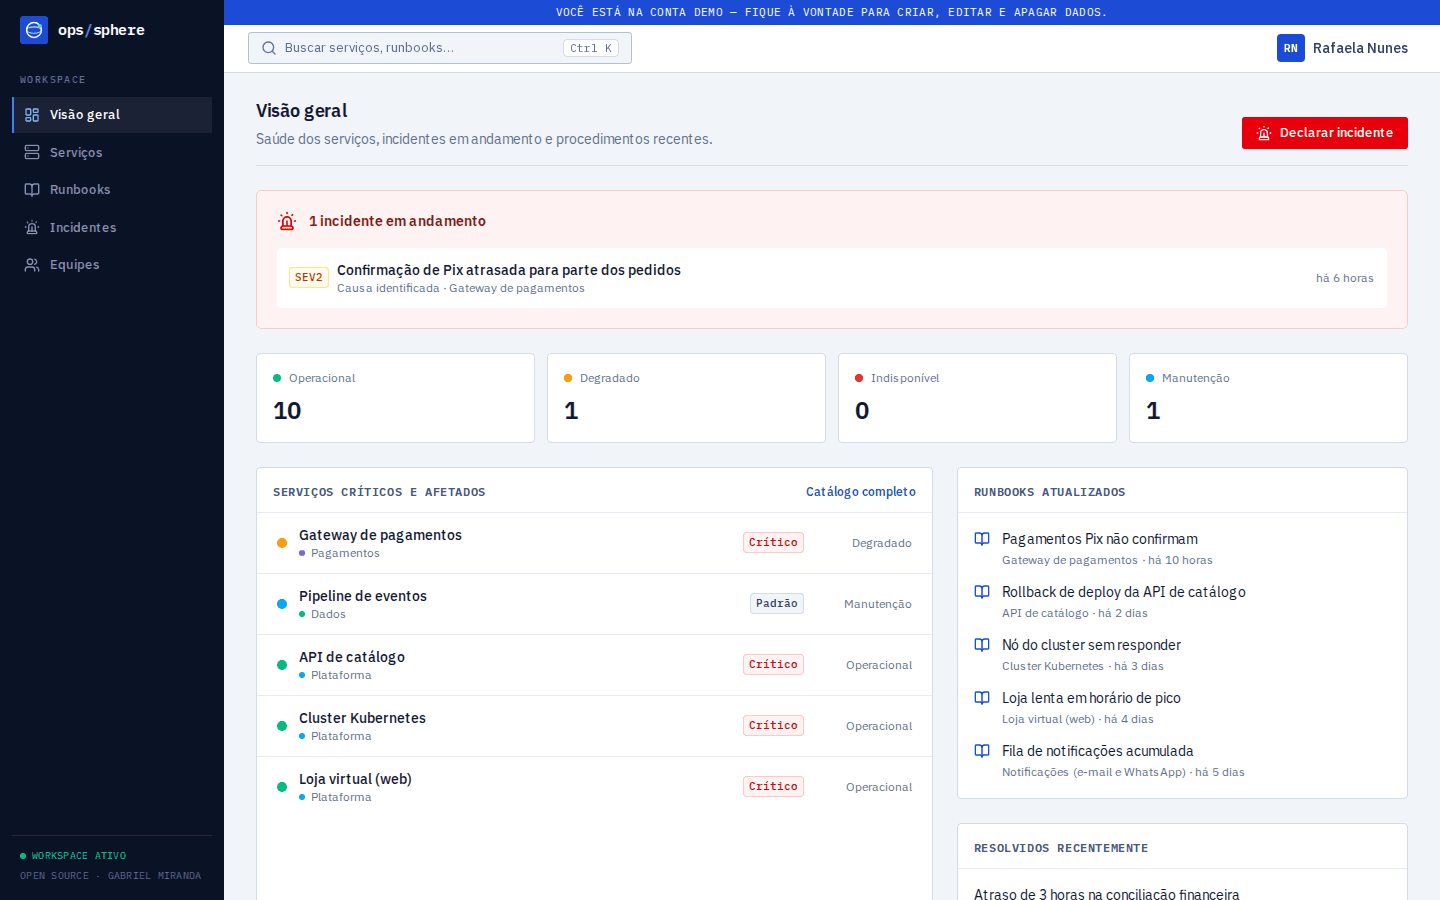The image size is (1440, 900).
Task: Open the Equipes section
Action: click(x=112, y=265)
